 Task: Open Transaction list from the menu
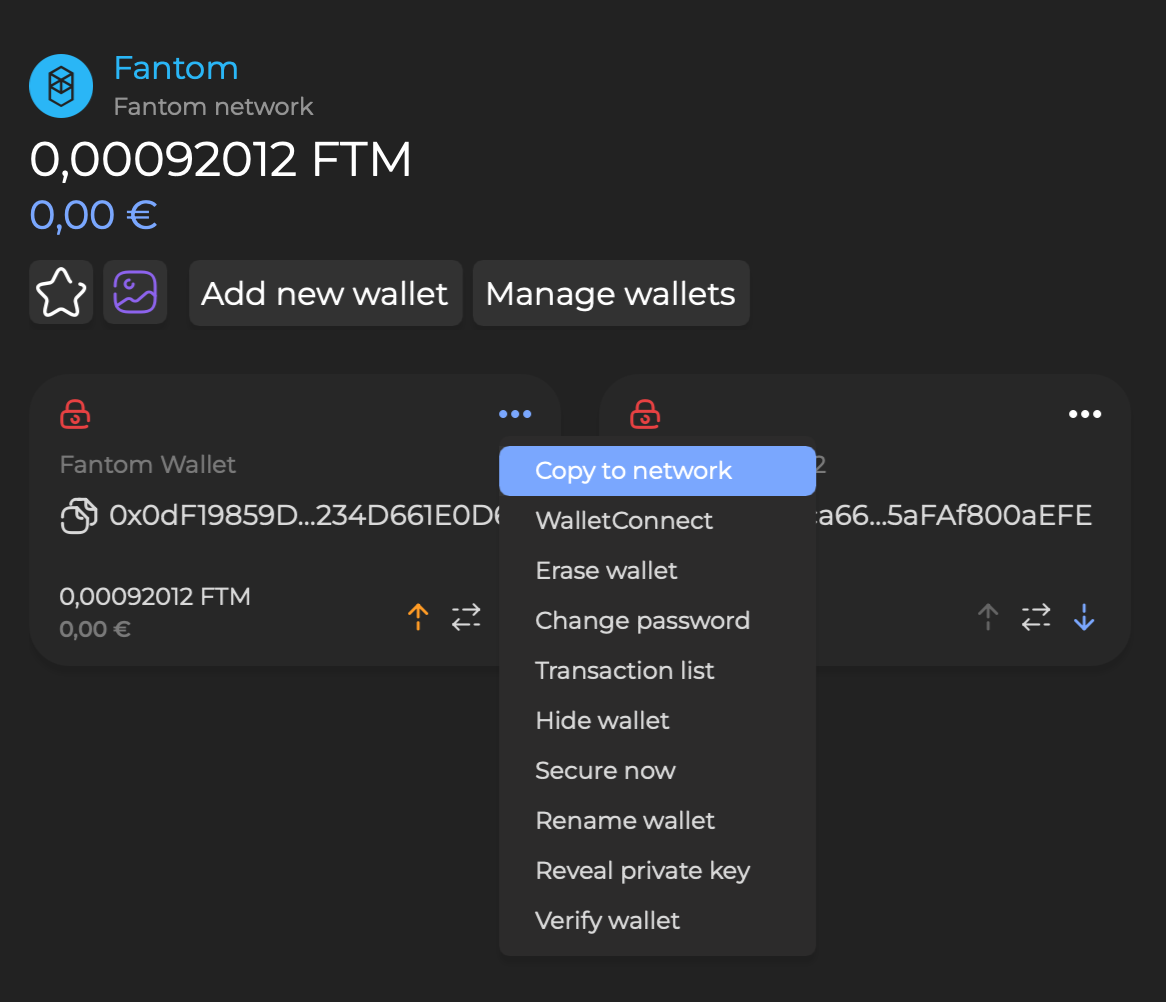[657, 670]
